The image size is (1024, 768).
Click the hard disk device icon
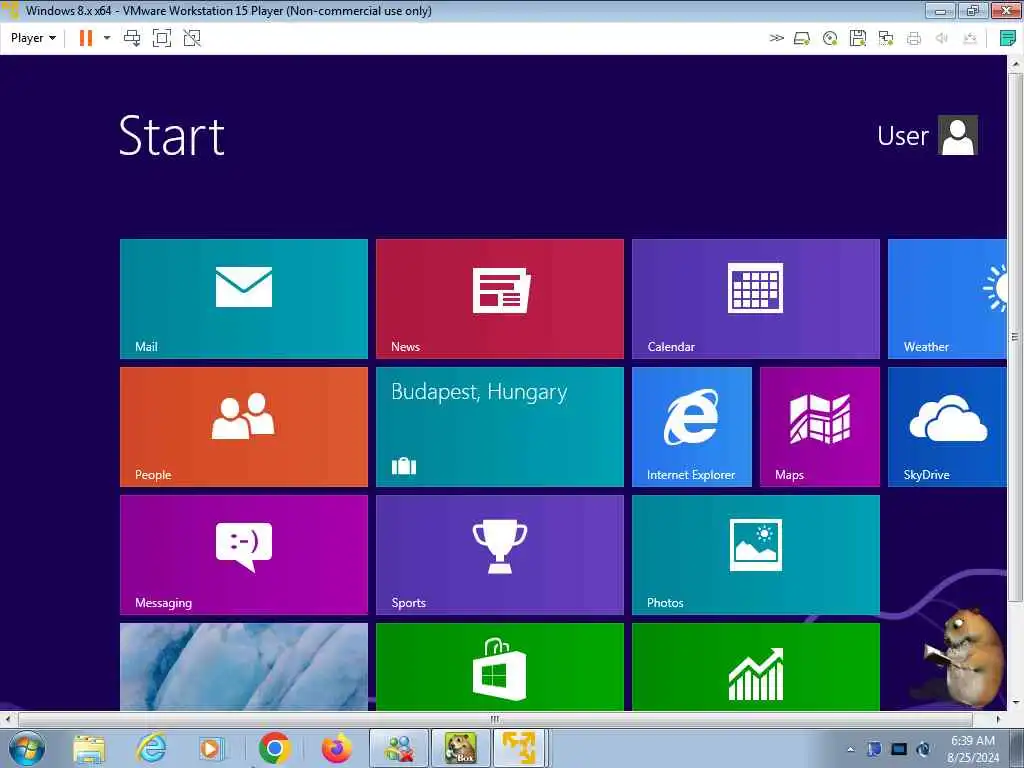click(802, 39)
